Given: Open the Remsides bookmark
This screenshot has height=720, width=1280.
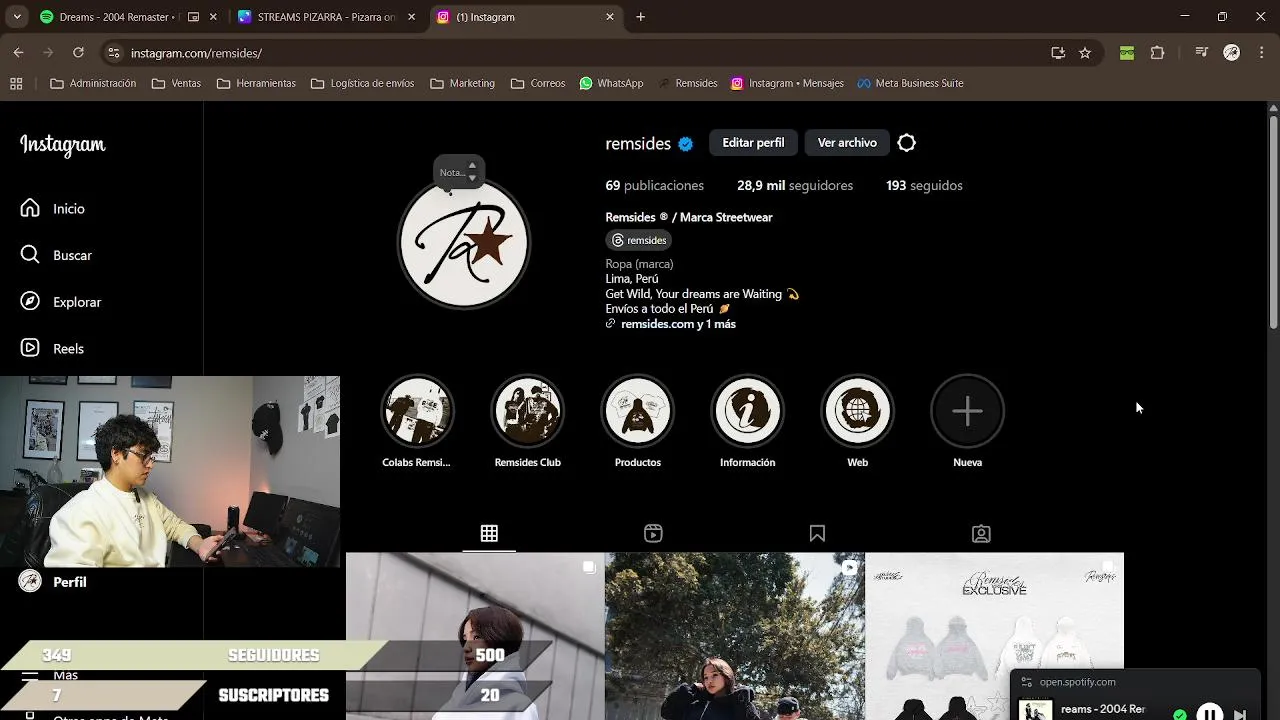Looking at the screenshot, I should 687,83.
